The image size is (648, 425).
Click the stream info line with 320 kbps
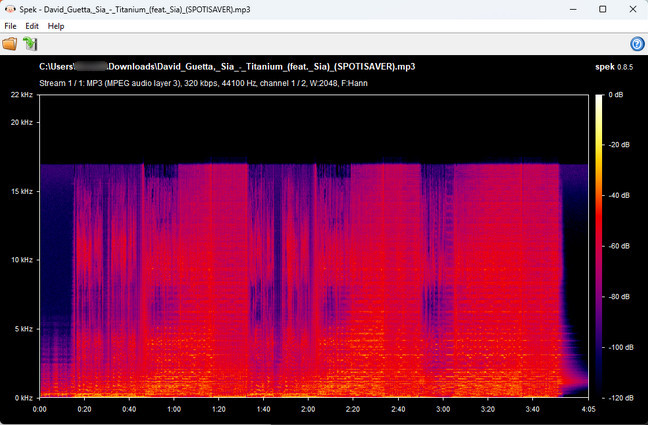(x=203, y=84)
